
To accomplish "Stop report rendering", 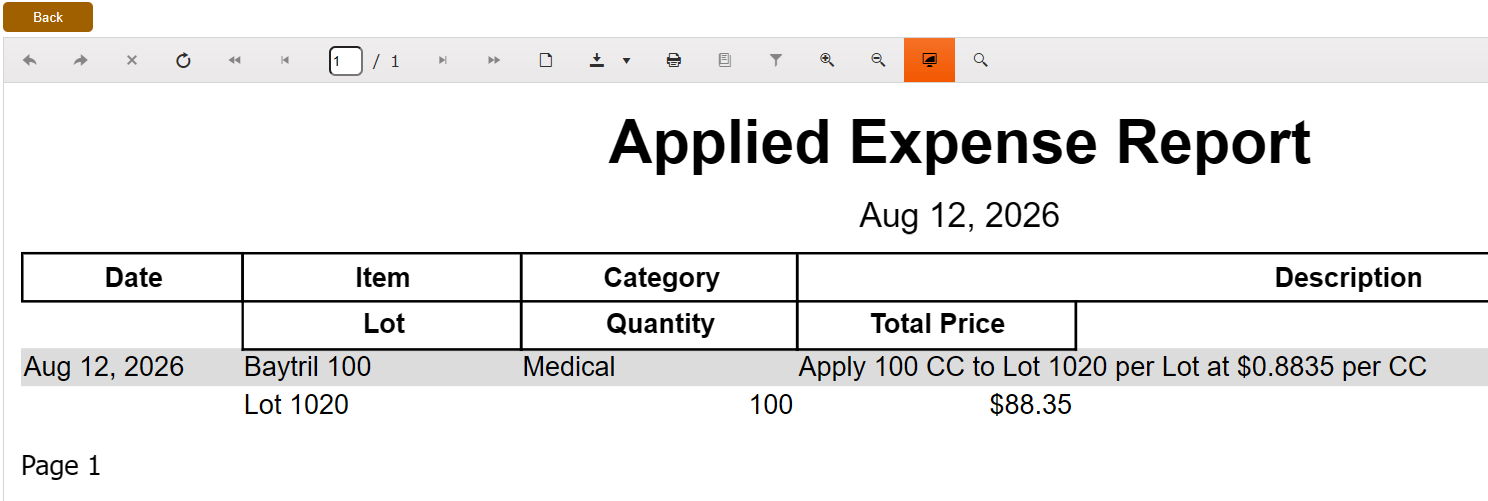I will coord(132,61).
